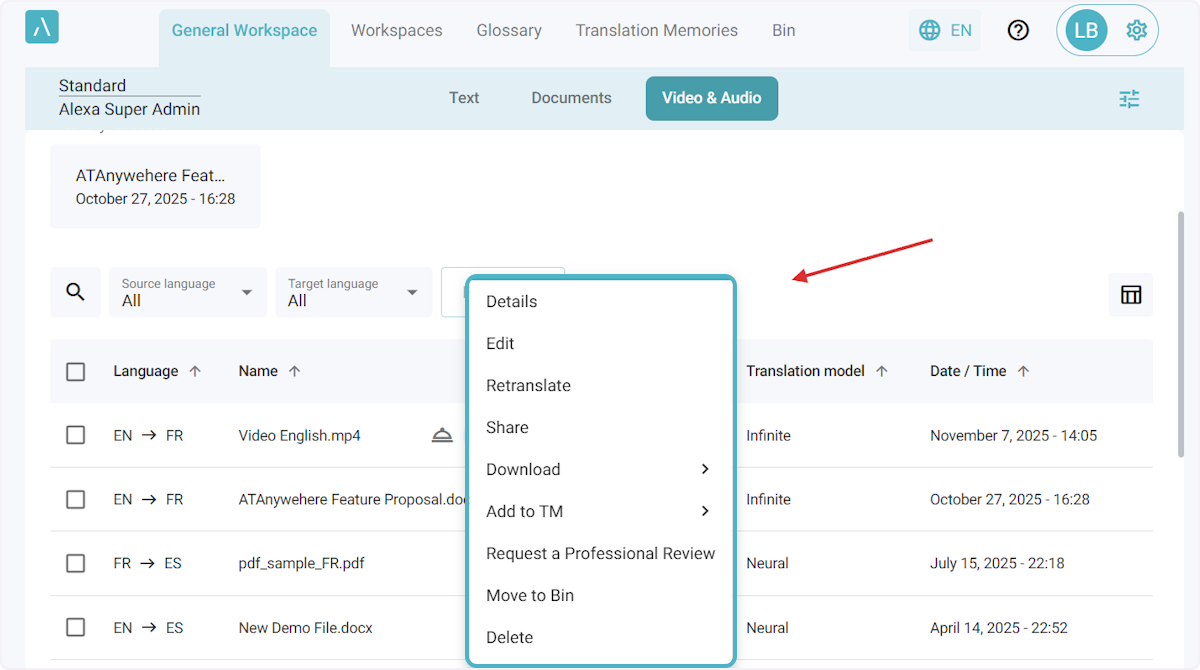Open the table column layout icon

[x=1131, y=294]
